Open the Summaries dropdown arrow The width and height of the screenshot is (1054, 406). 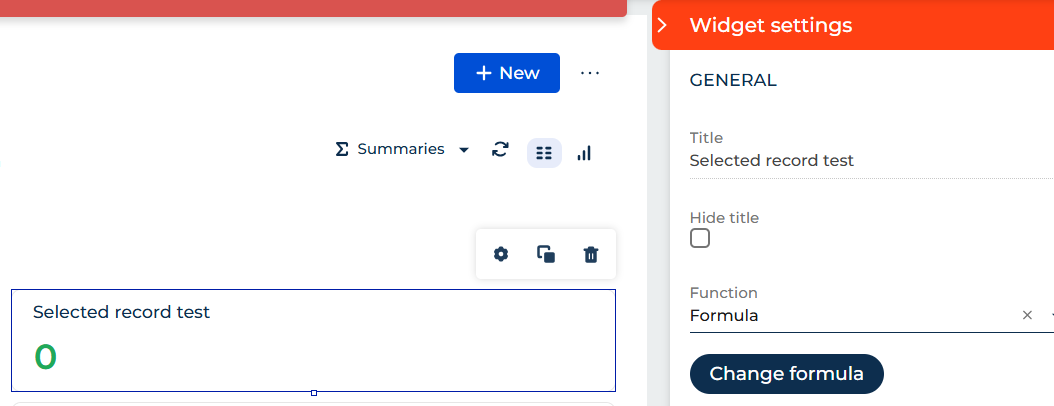point(464,150)
